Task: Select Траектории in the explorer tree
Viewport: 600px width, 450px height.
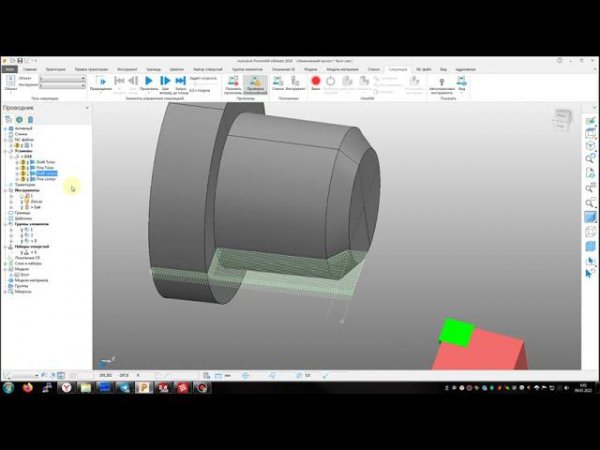Action: [24, 184]
